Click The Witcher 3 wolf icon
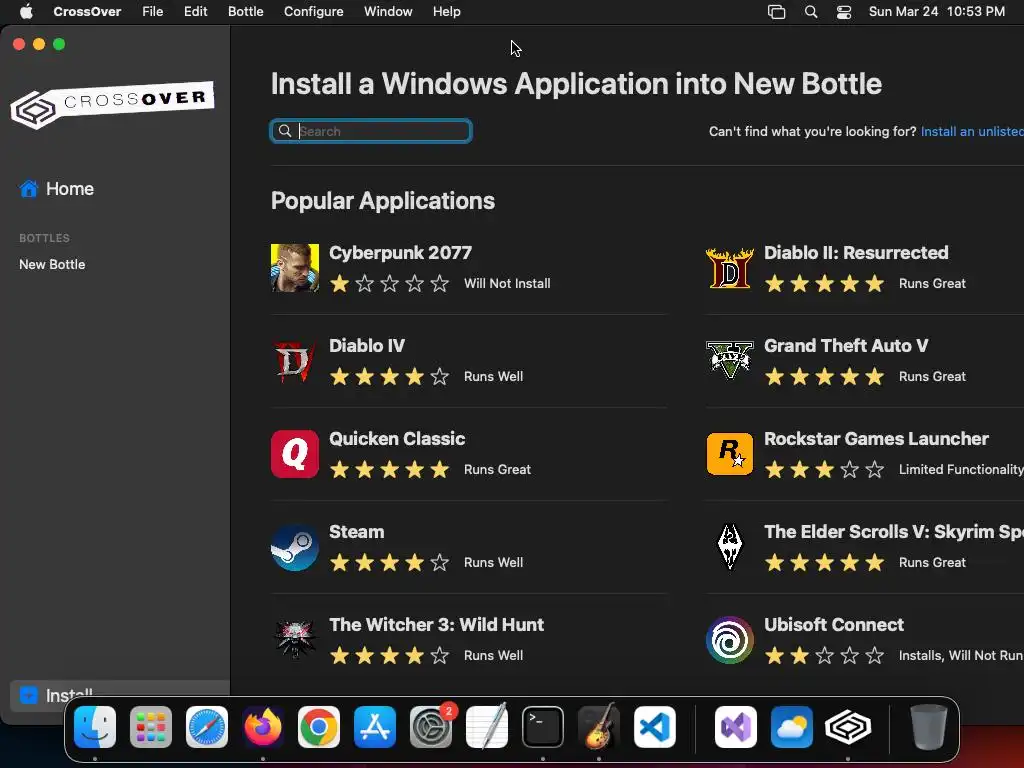 click(295, 640)
